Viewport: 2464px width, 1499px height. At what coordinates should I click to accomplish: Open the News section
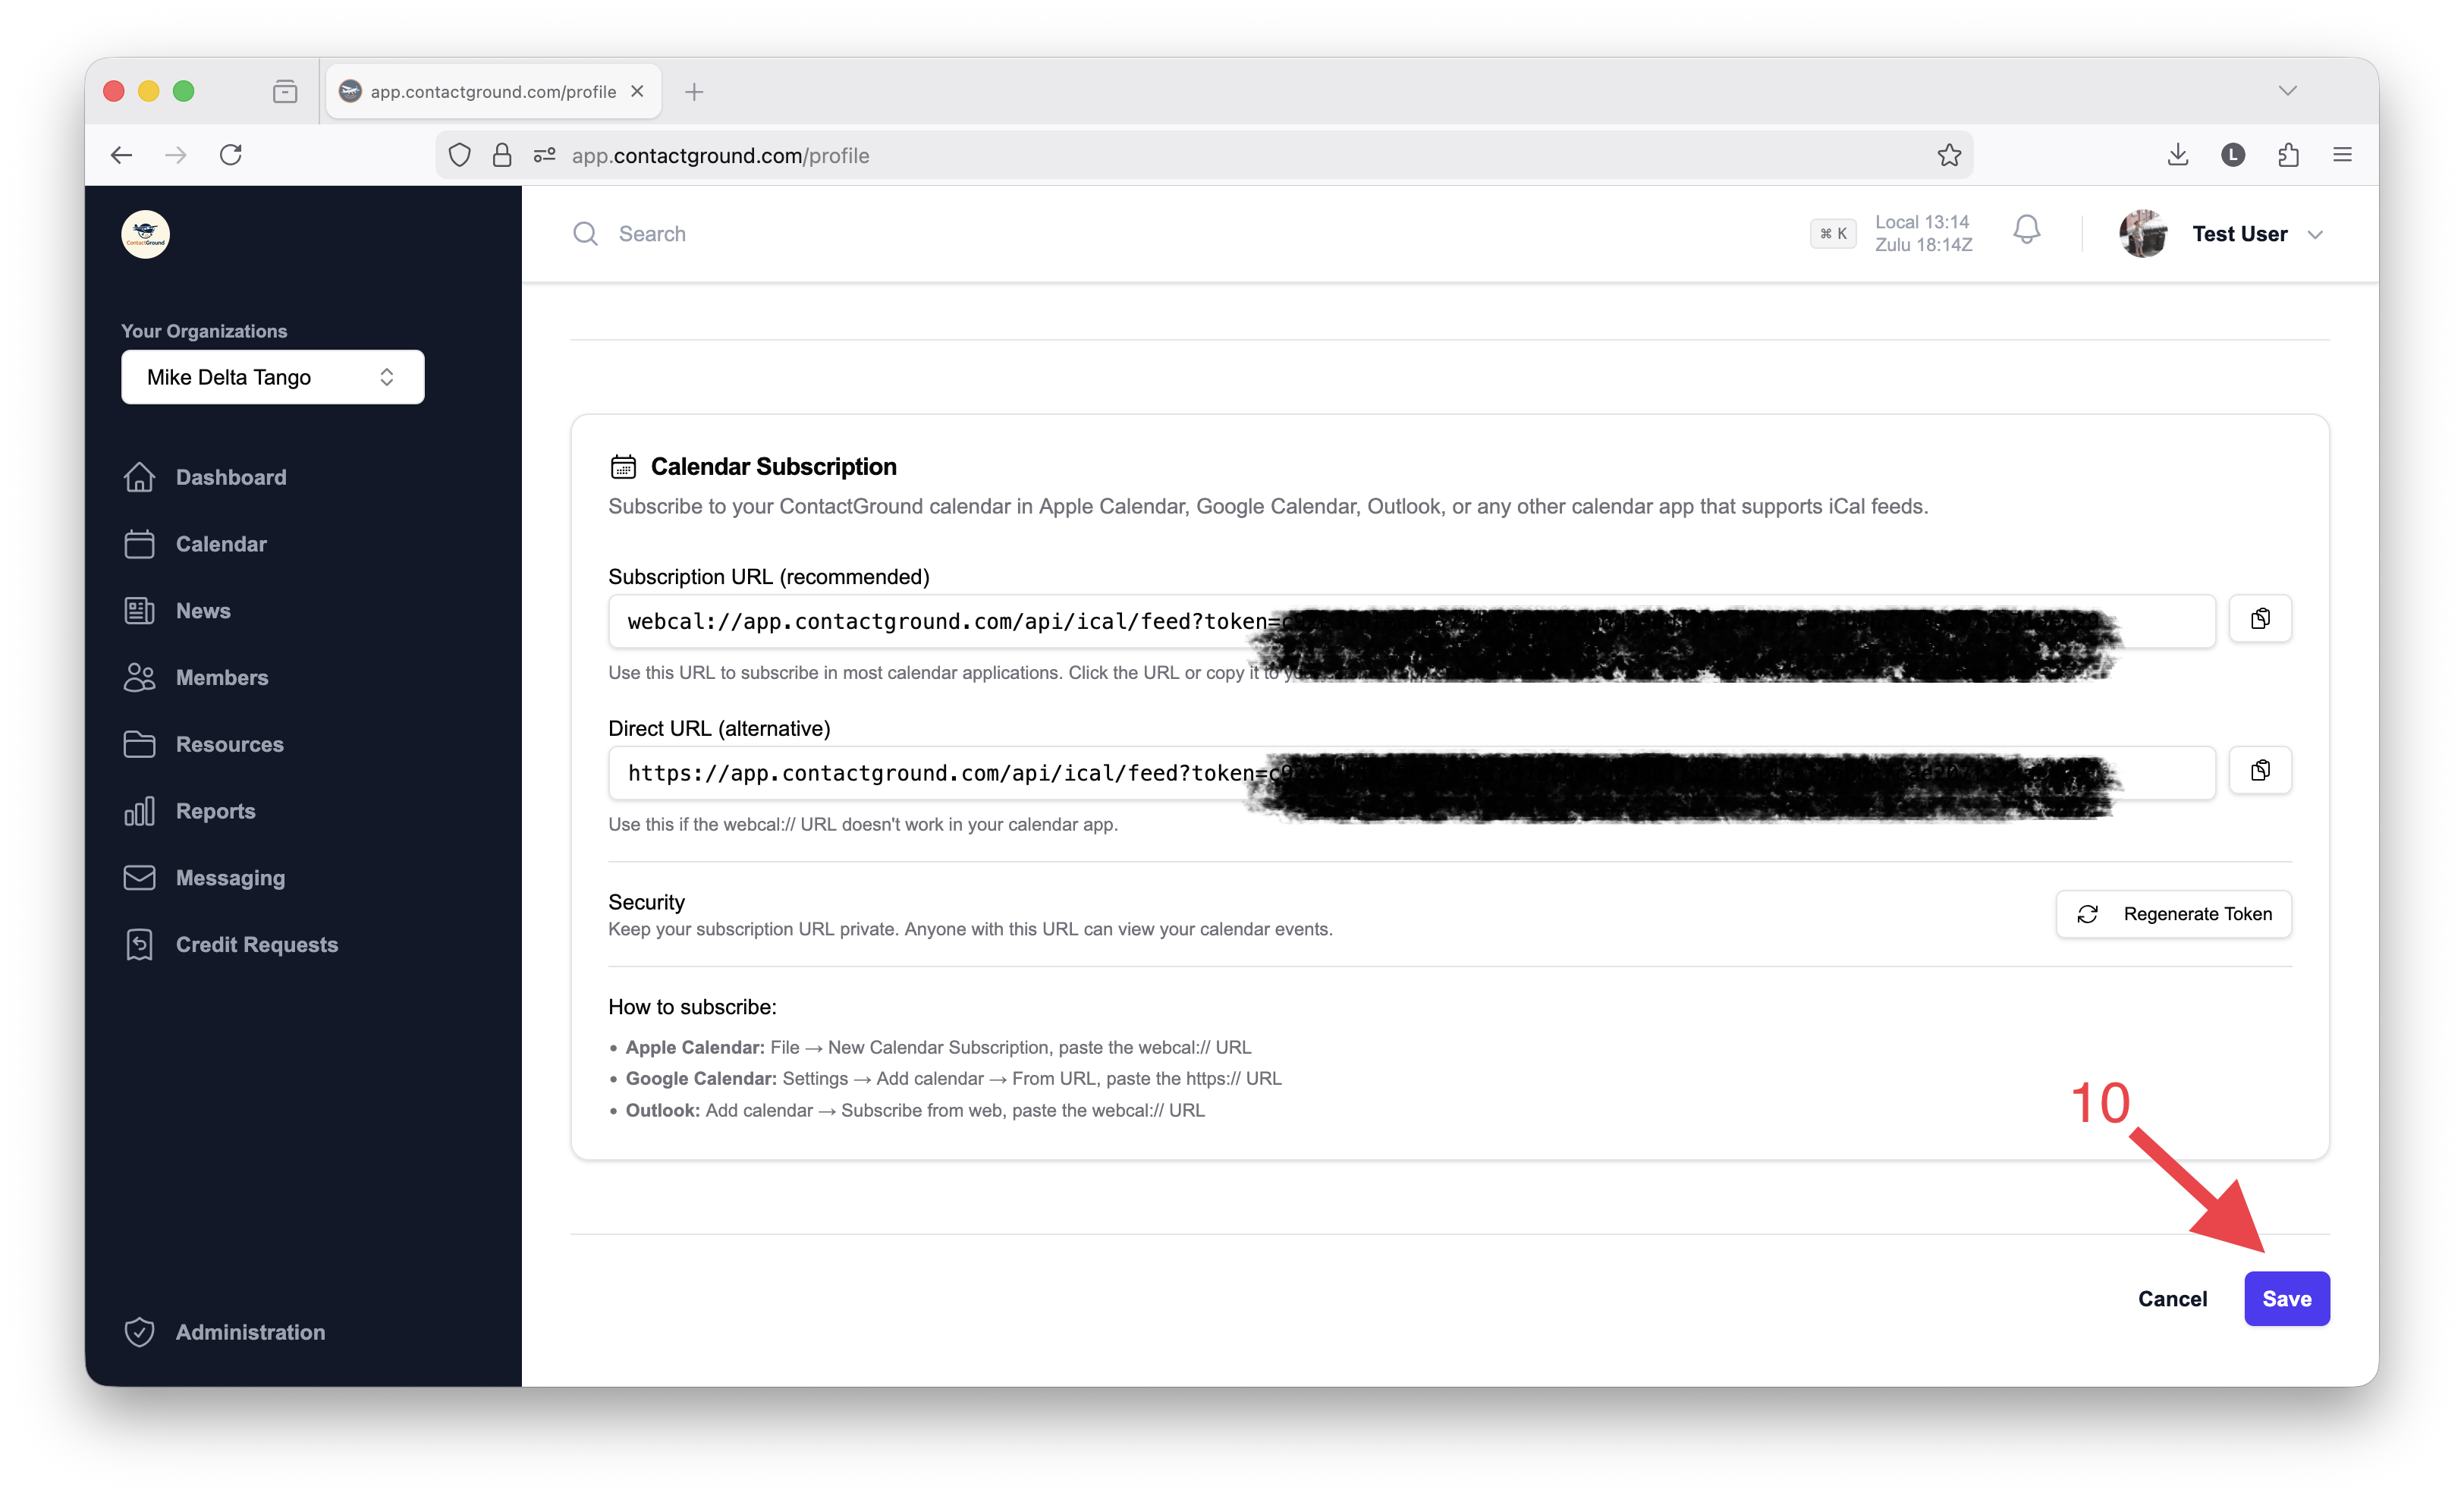pyautogui.click(x=203, y=610)
